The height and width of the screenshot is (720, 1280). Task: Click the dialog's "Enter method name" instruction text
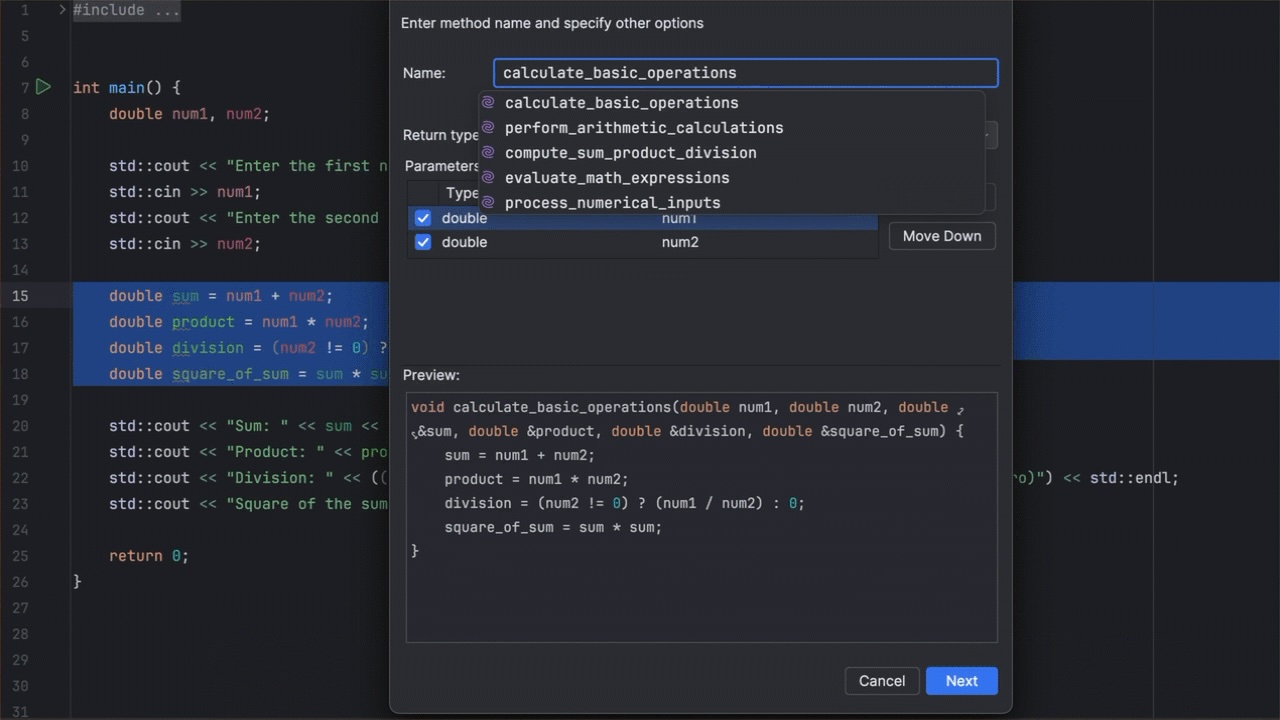click(552, 23)
